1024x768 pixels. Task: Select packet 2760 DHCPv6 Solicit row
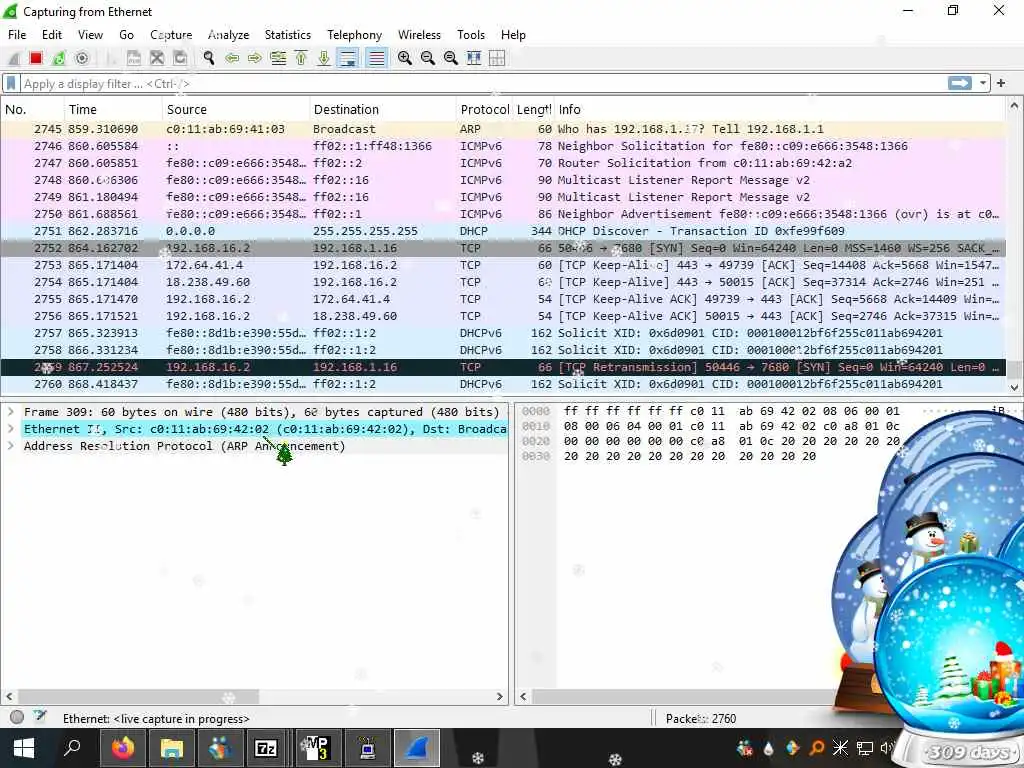point(503,383)
